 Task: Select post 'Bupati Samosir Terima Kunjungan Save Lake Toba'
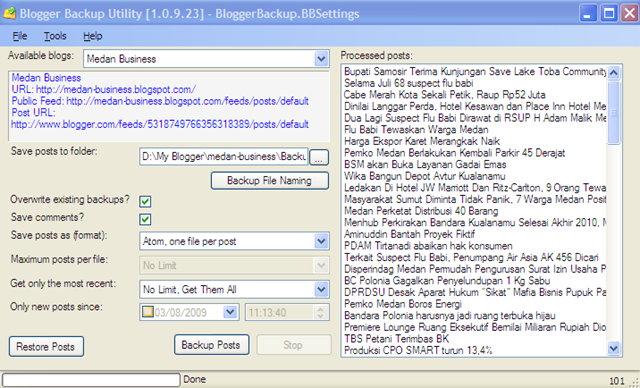click(x=475, y=71)
